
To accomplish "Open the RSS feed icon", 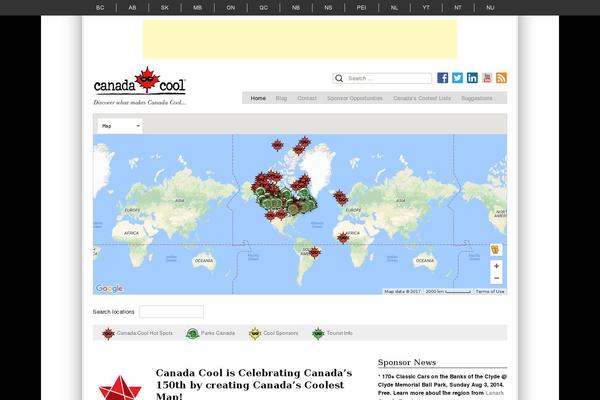I will [x=501, y=78].
